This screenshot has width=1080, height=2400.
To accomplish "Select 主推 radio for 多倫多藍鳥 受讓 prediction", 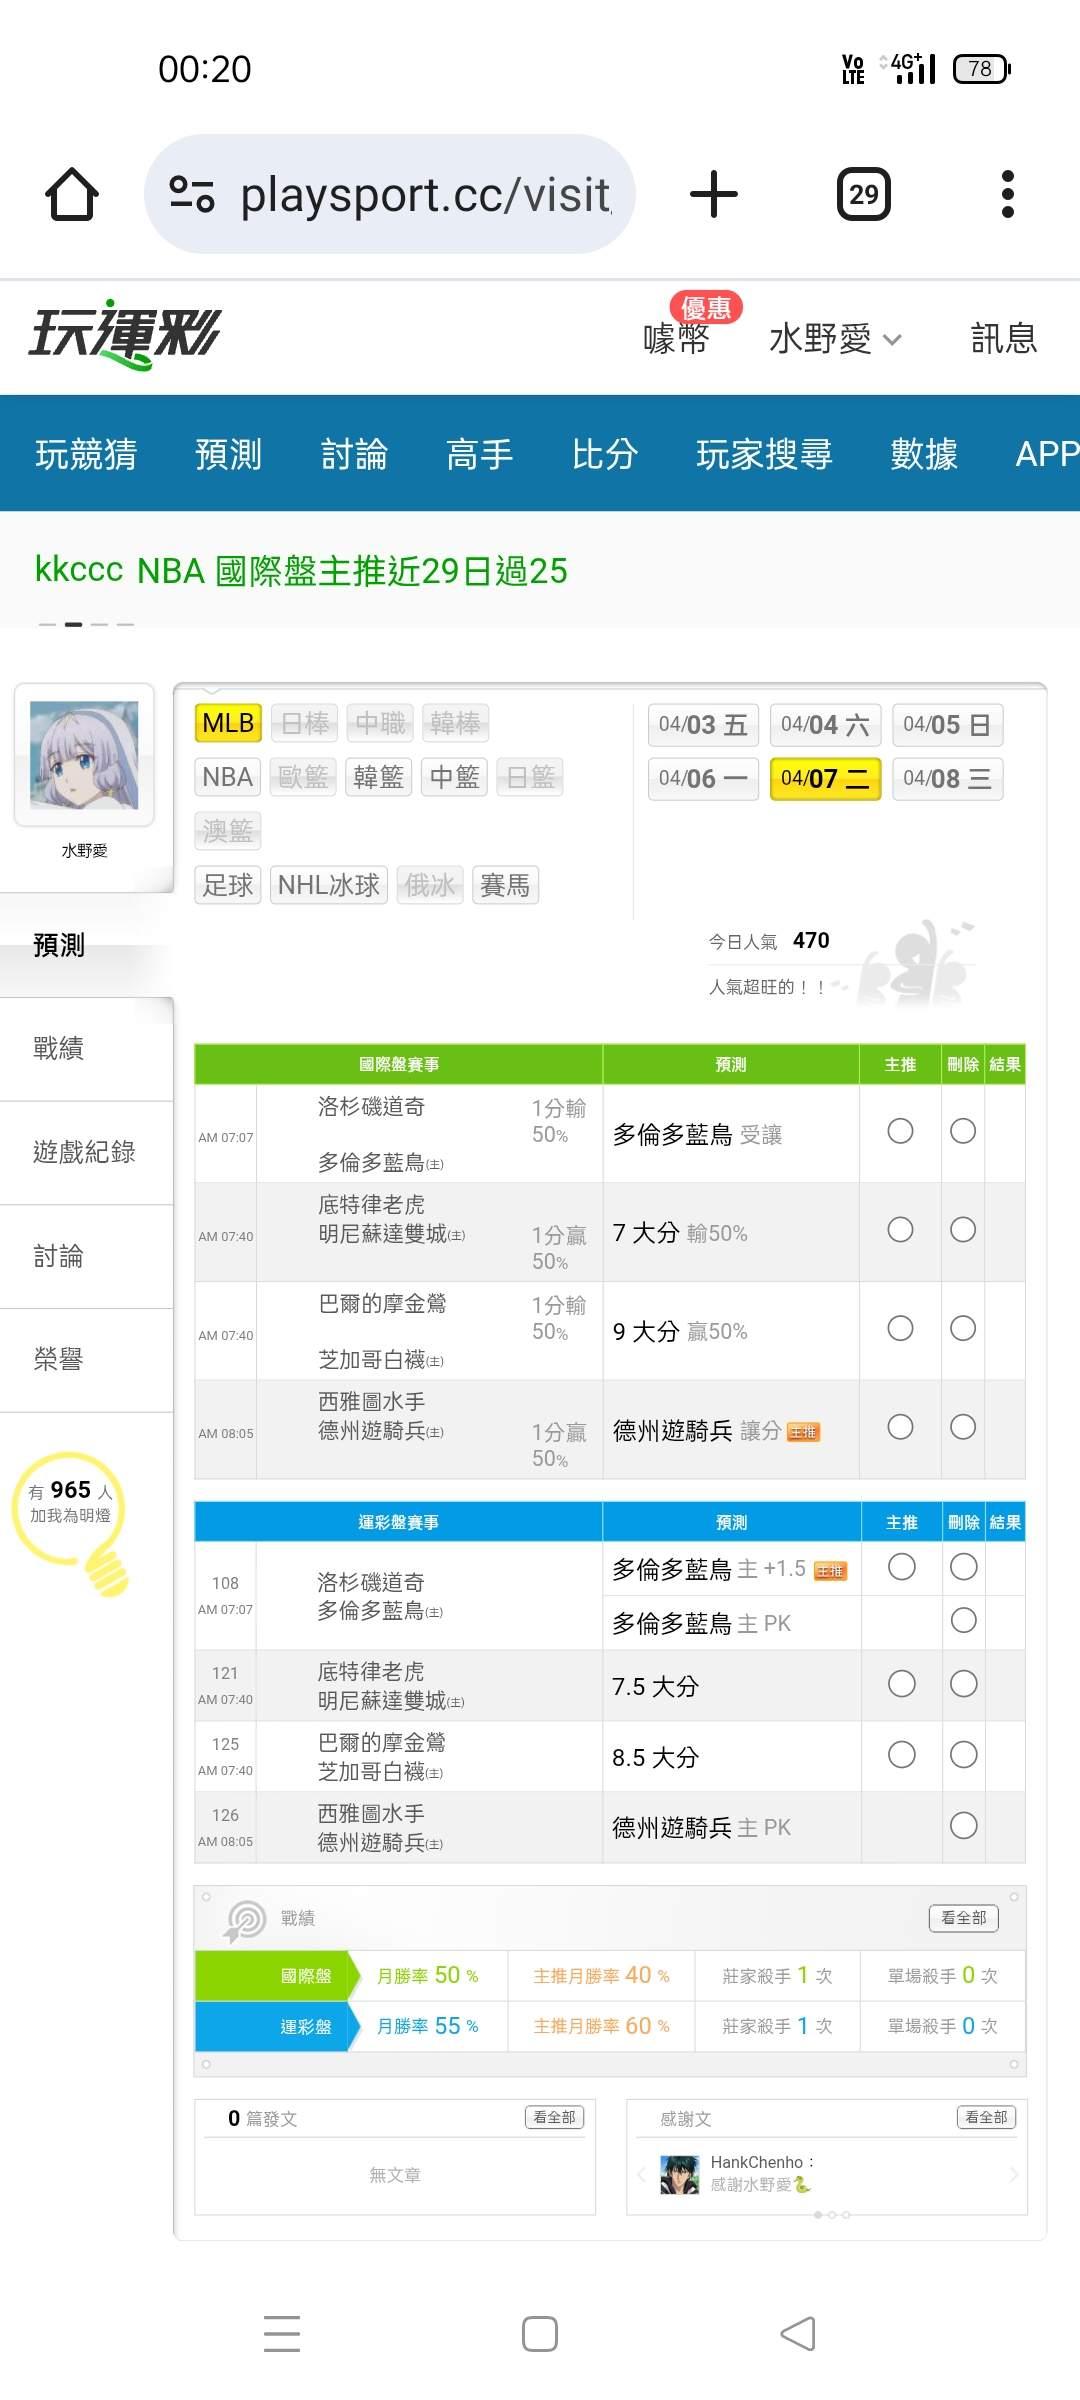I will click(x=900, y=1131).
